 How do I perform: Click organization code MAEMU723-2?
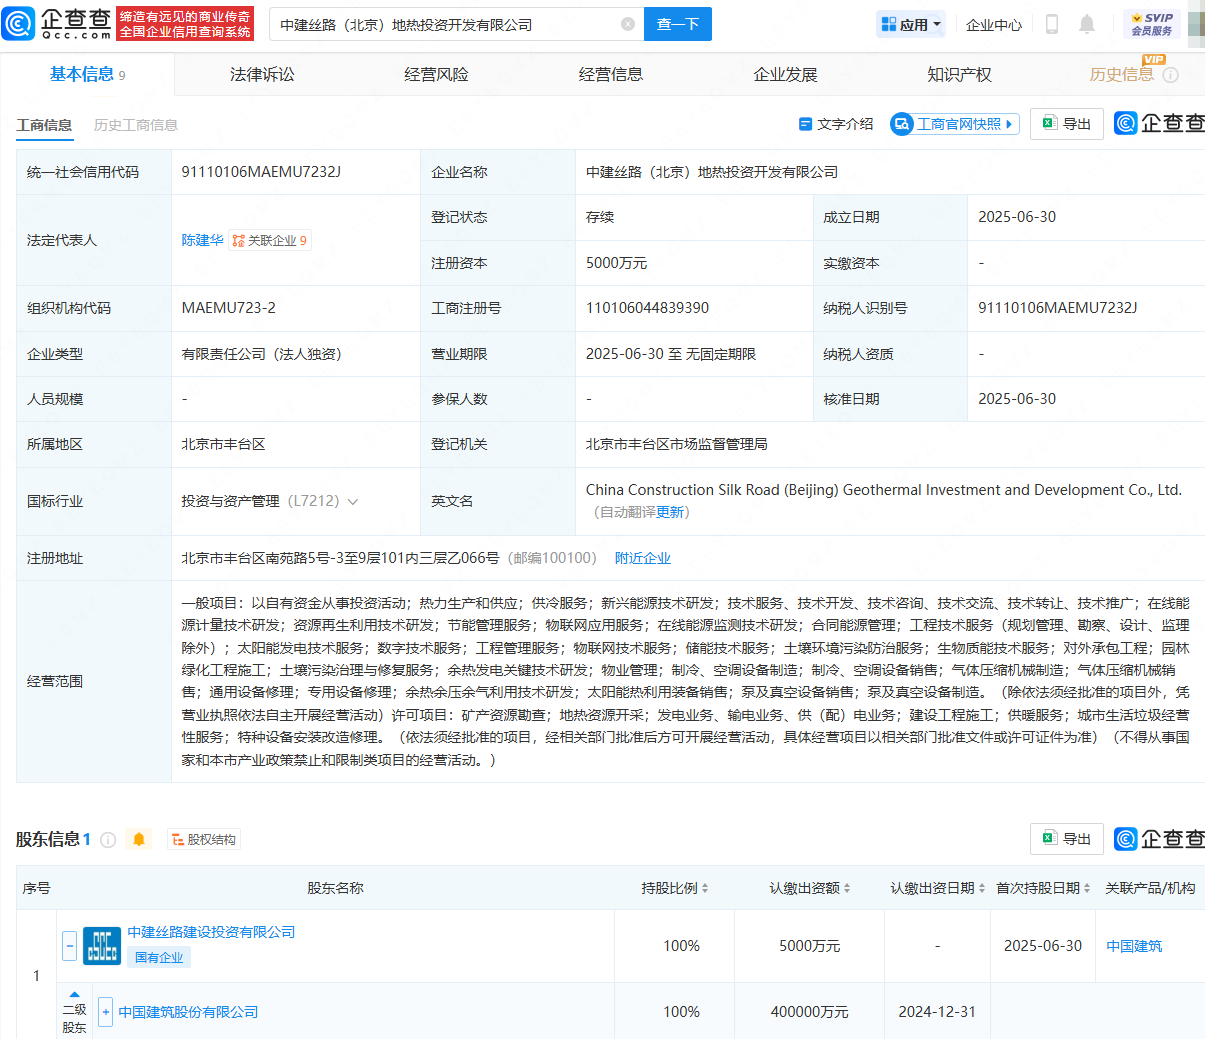229,308
